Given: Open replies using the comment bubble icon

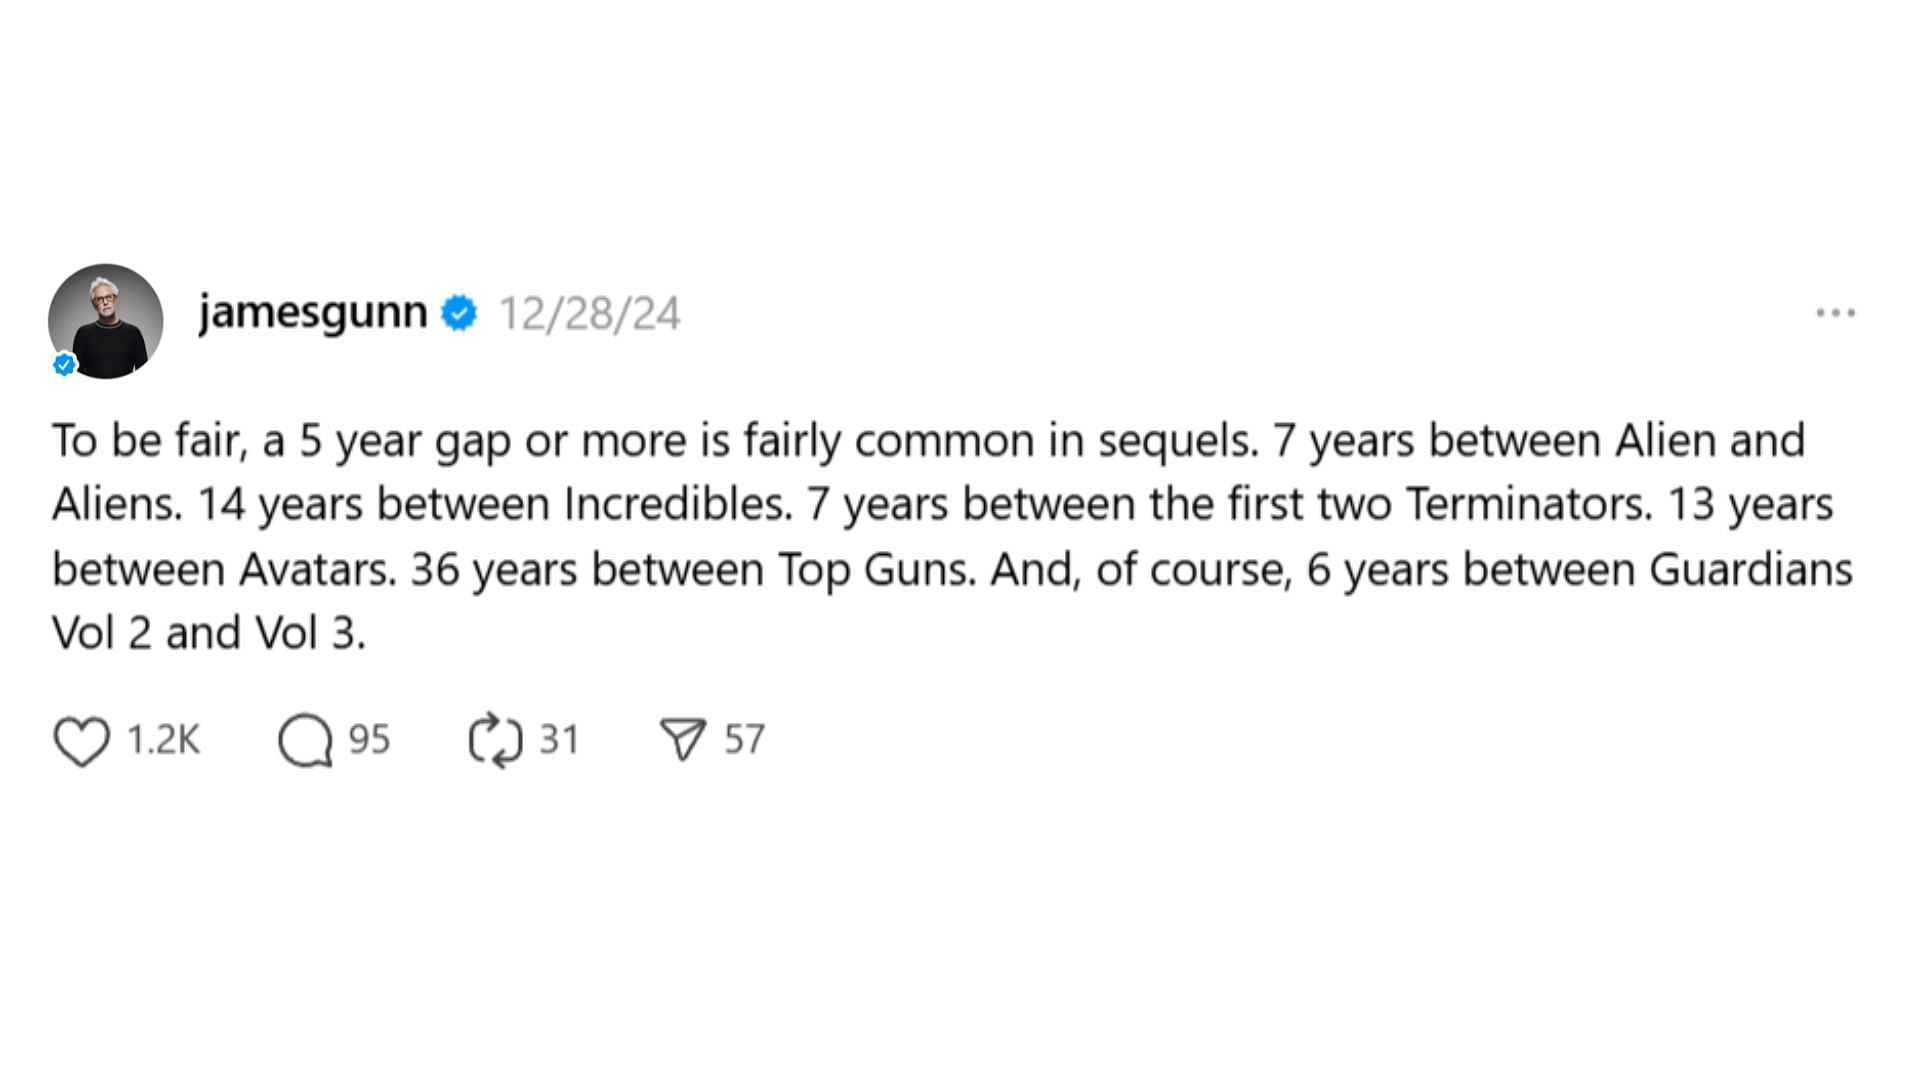Looking at the screenshot, I should (305, 741).
